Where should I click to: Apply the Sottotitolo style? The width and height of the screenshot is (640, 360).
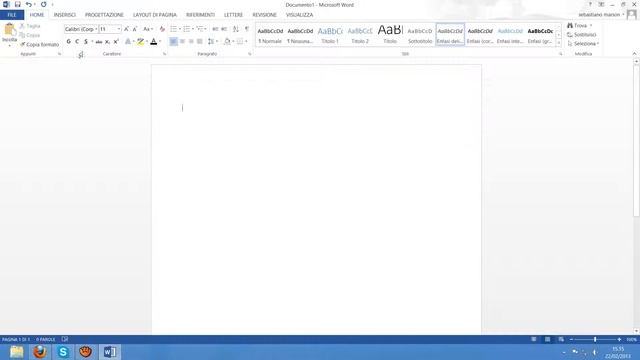pos(420,35)
